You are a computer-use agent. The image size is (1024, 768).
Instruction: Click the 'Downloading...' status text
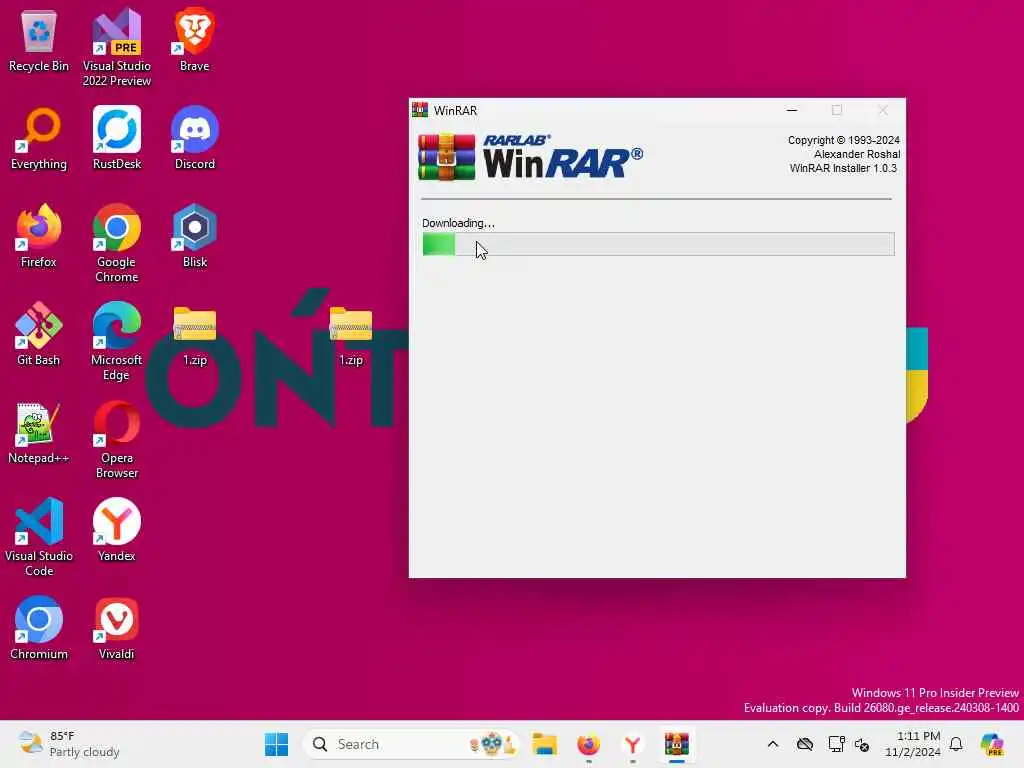coord(458,223)
